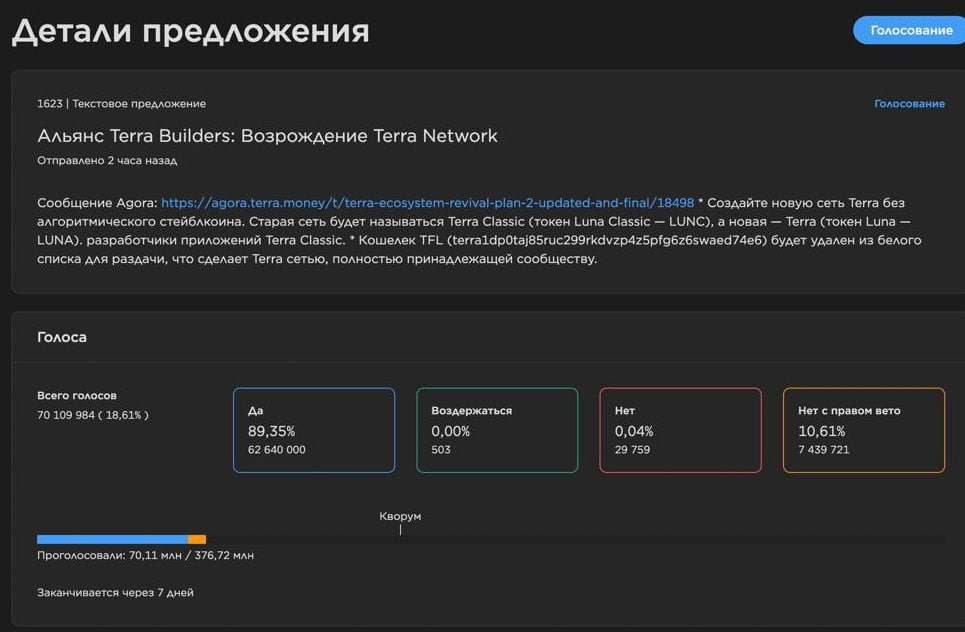
Task: Click the Проголосовали 70,11 млн summary text
Action: point(145,556)
